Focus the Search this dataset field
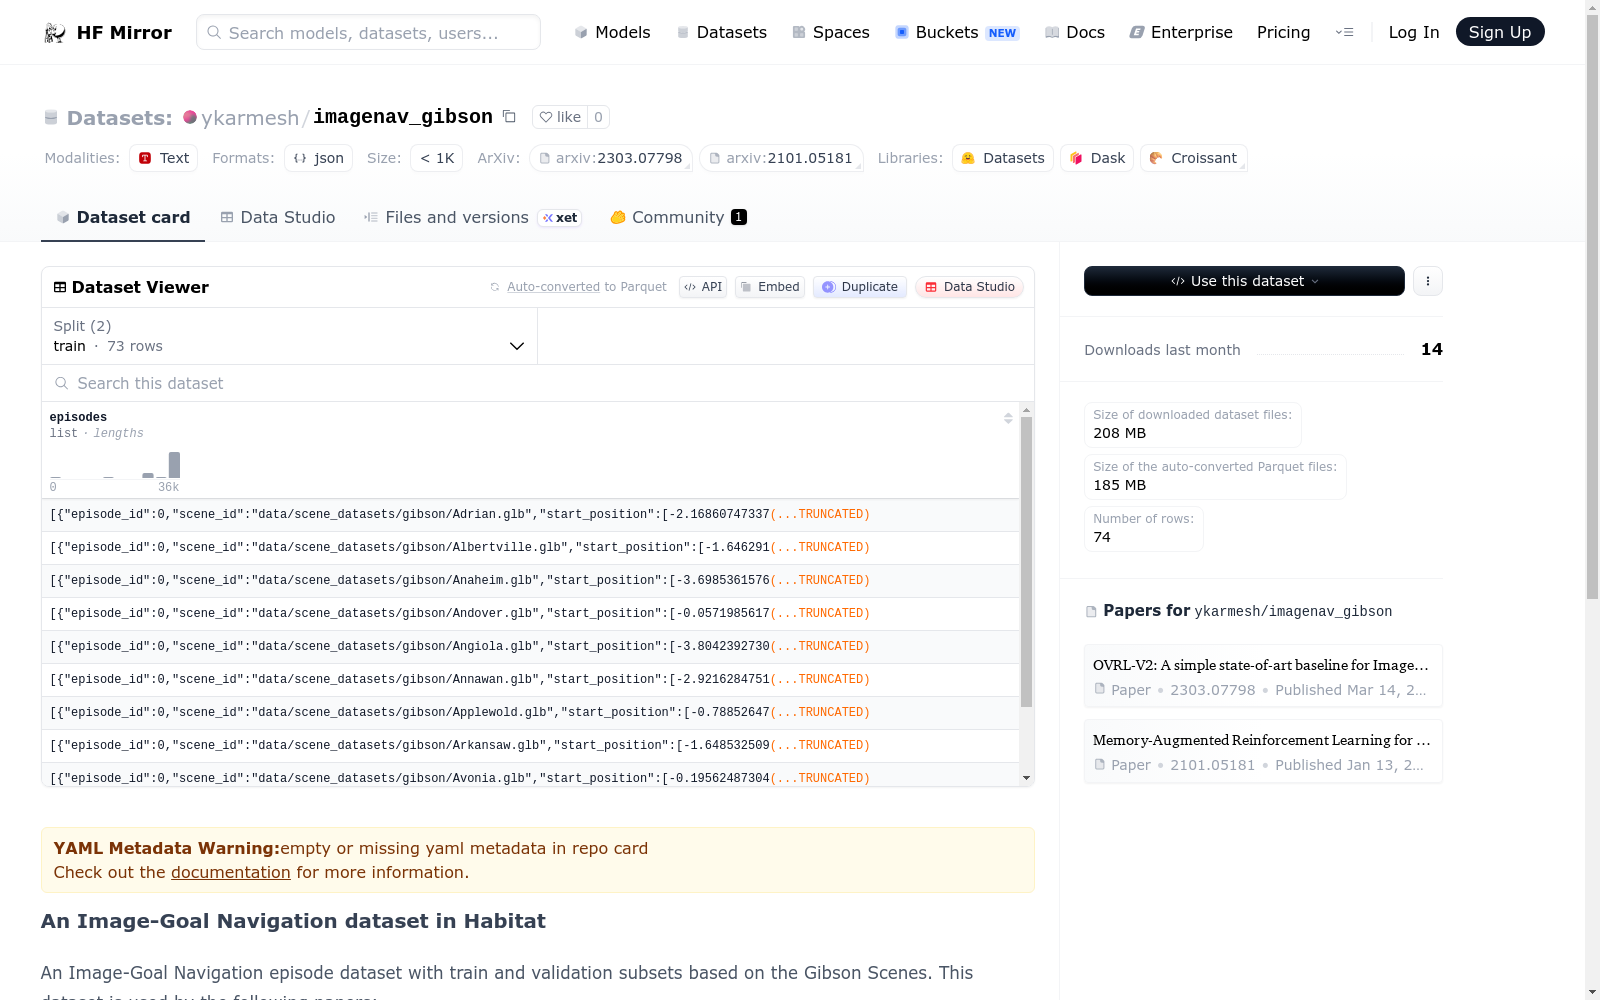Screen dimensions: 1600x1000 point(538,383)
